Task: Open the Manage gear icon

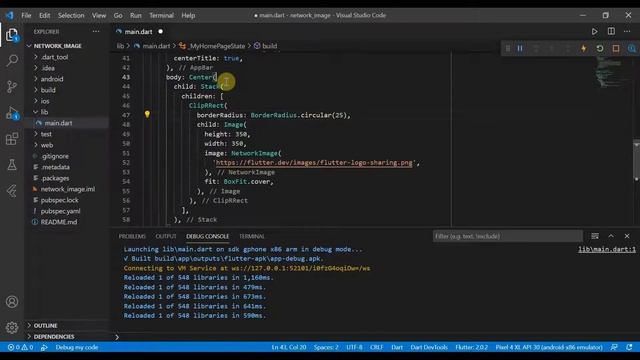Action: click(x=12, y=327)
